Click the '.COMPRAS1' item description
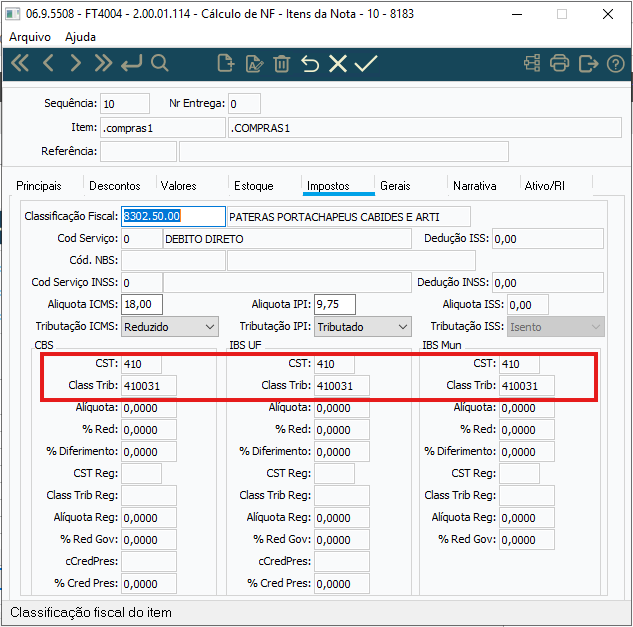This screenshot has height=627, width=633. (x=425, y=128)
